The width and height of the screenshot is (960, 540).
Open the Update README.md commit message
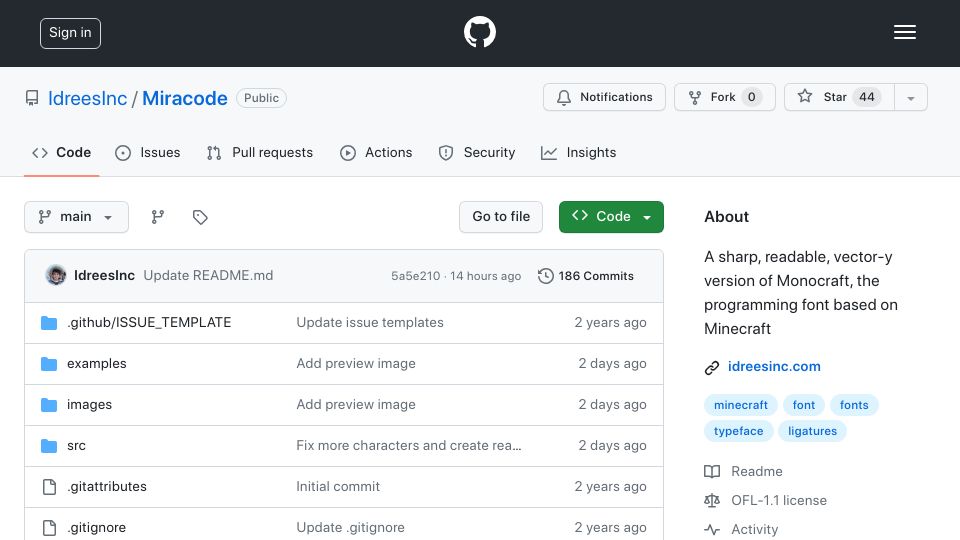pyautogui.click(x=208, y=276)
